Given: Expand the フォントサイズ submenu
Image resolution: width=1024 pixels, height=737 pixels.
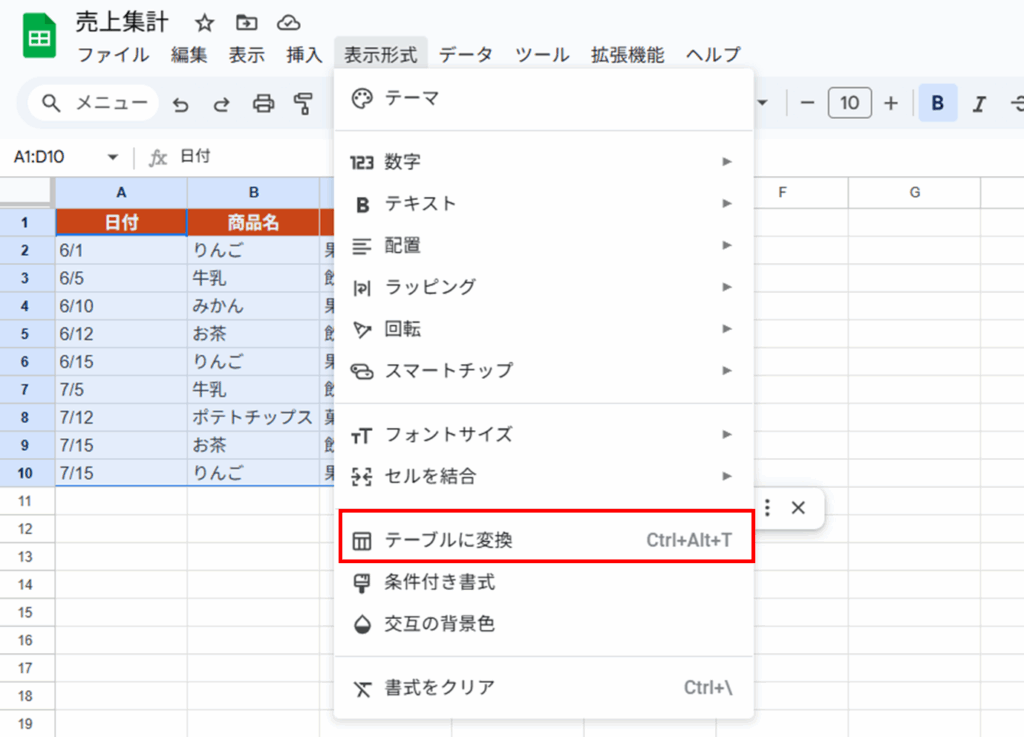Looking at the screenshot, I should coord(543,434).
